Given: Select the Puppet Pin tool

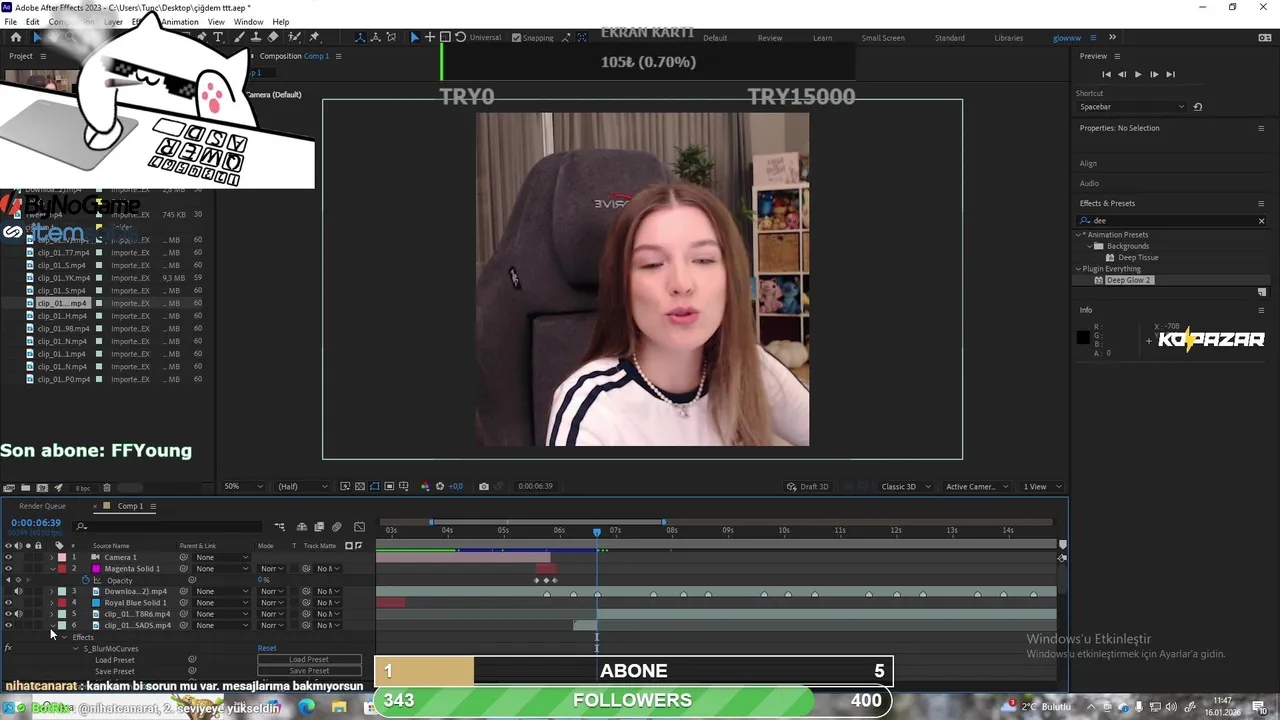Looking at the screenshot, I should [314, 37].
